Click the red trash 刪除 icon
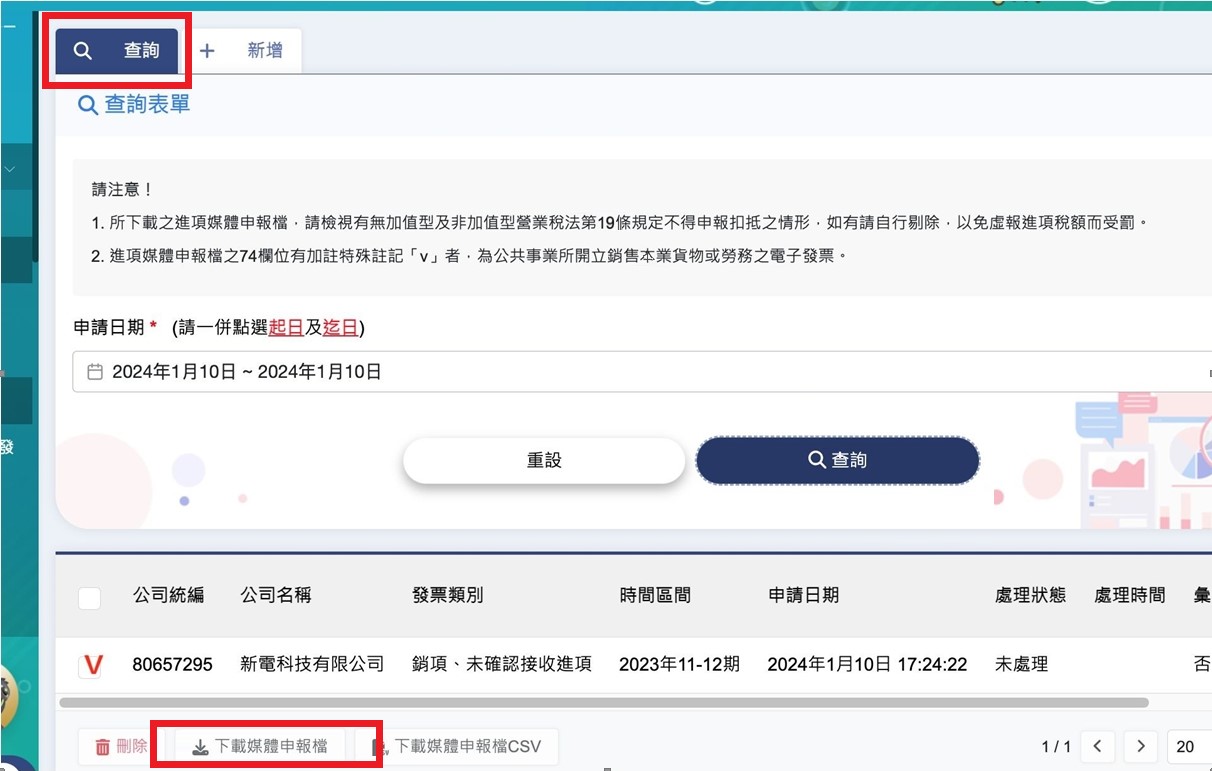The width and height of the screenshot is (1212, 771). 102,747
